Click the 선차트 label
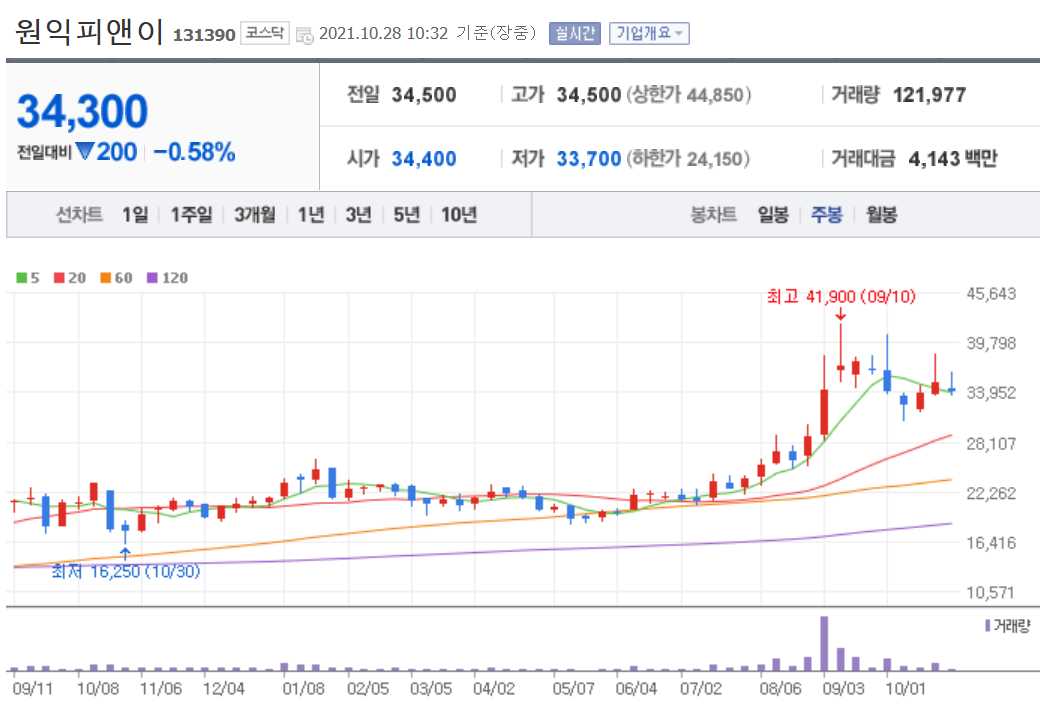The width and height of the screenshot is (1040, 714). (79, 214)
